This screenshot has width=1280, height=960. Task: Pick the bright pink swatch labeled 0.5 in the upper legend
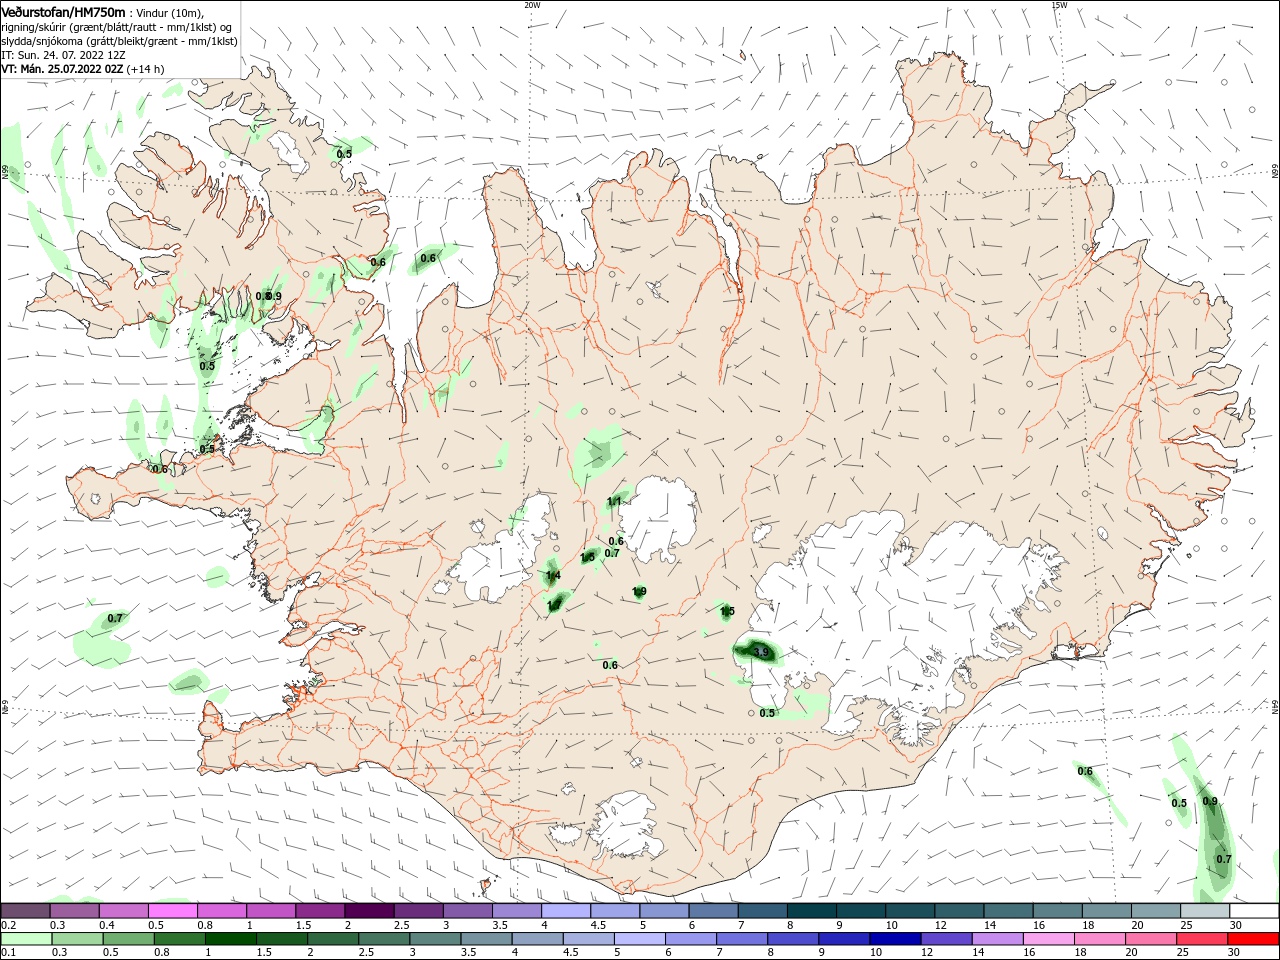coord(172,911)
